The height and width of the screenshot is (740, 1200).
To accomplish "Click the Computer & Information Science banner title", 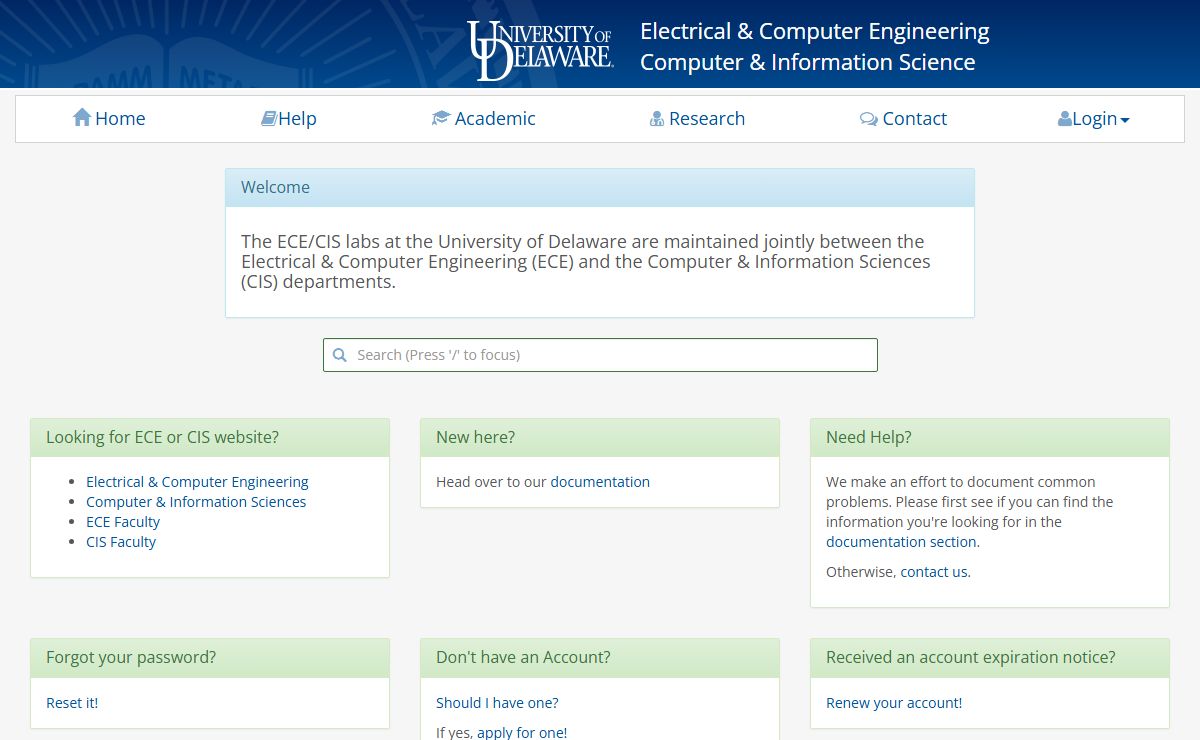I will [808, 63].
